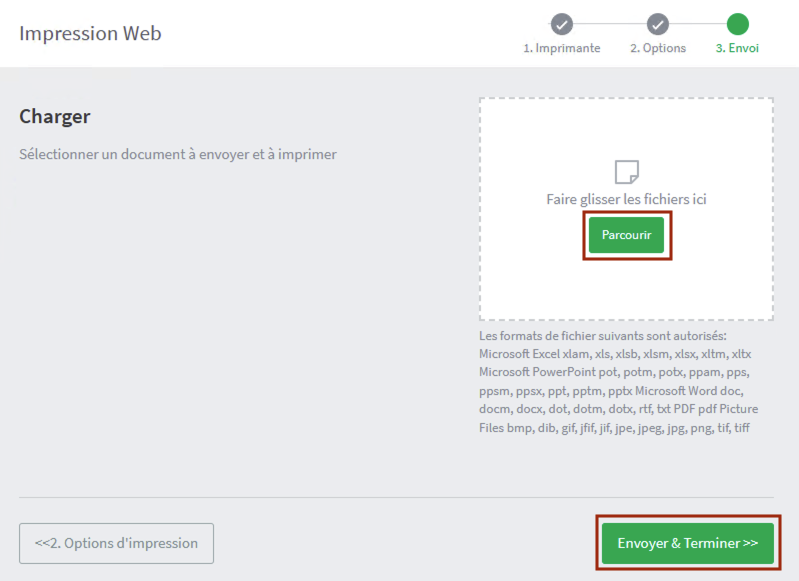Click the 'Envoyer & Terminer >>' button
Viewport: 799px width, 581px height.
(x=687, y=543)
